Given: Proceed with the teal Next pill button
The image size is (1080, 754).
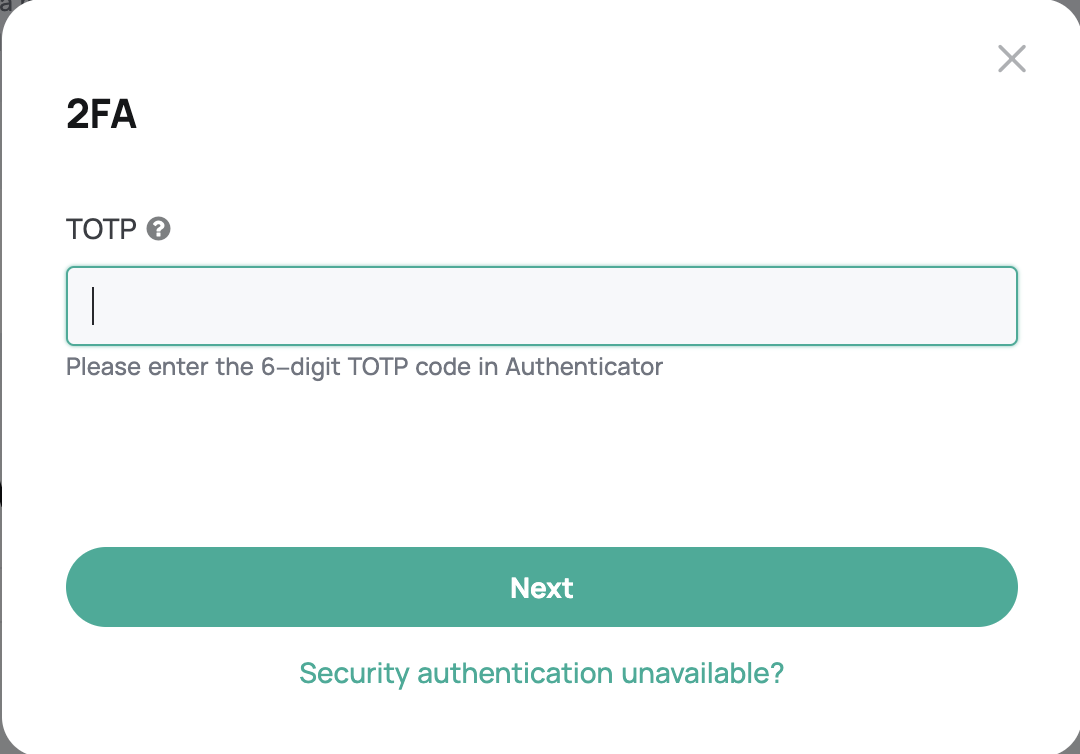Looking at the screenshot, I should point(541,587).
